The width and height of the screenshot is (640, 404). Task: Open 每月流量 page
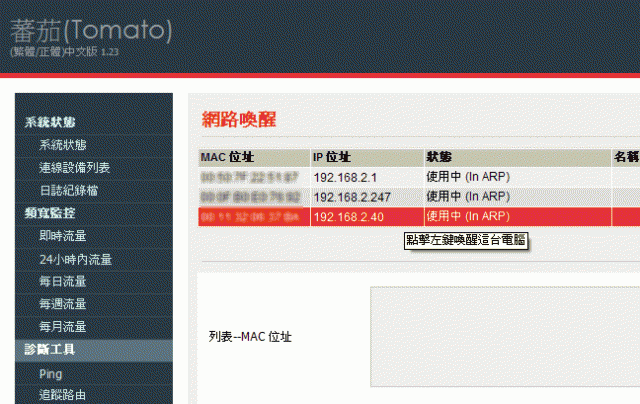pos(63,326)
